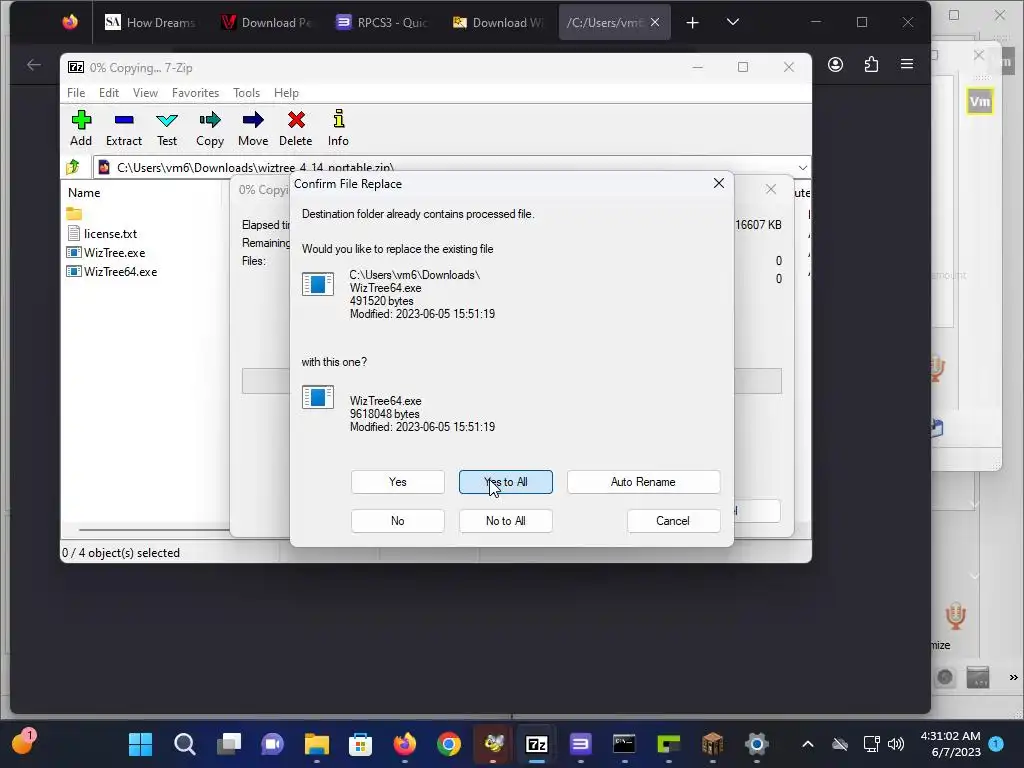This screenshot has height=768, width=1024.
Task: Click No to All button
Action: point(505,520)
